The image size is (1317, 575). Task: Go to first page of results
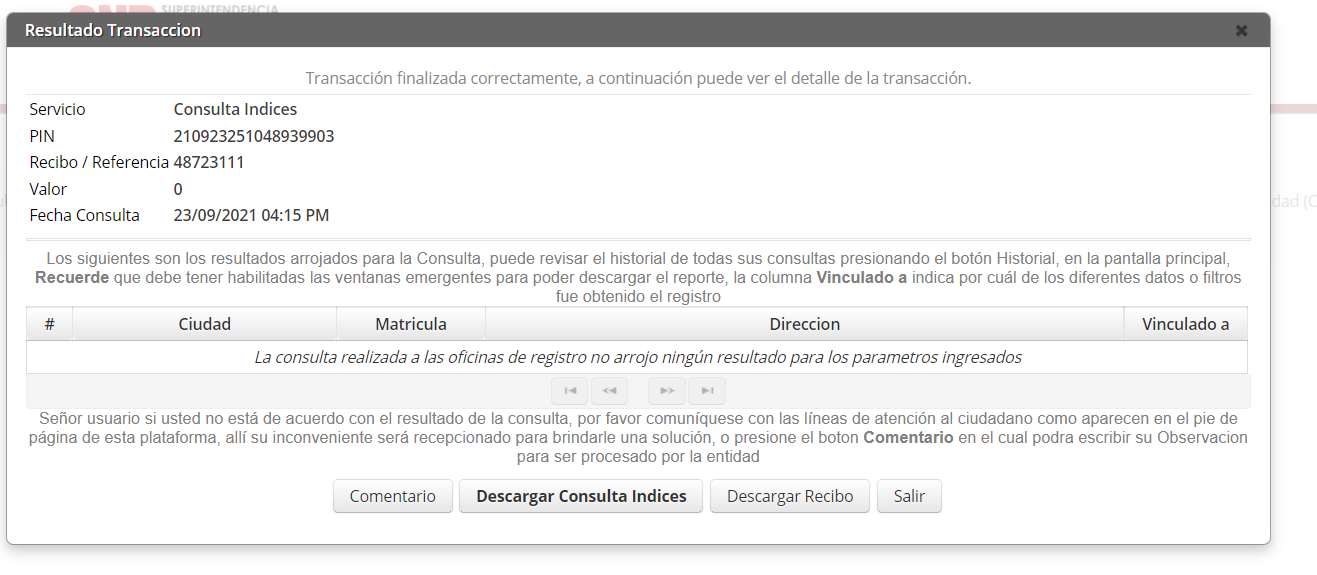(569, 391)
